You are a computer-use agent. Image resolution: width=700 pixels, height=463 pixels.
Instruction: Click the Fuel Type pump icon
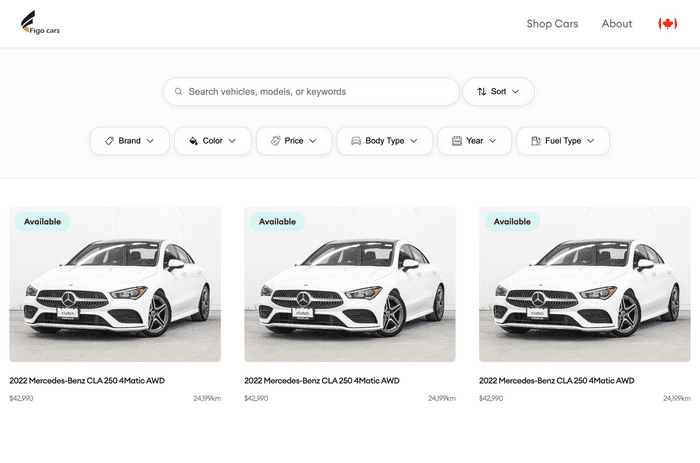536,141
